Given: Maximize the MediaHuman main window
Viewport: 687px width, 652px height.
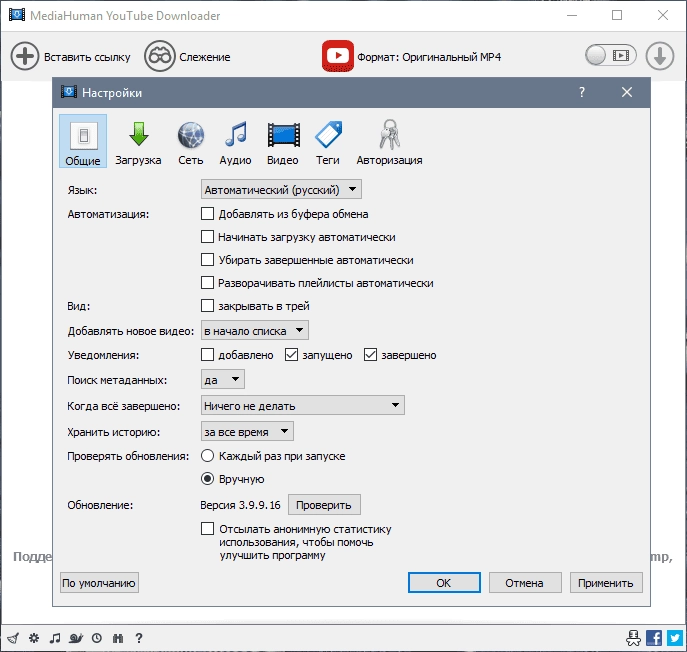Looking at the screenshot, I should click(x=617, y=15).
